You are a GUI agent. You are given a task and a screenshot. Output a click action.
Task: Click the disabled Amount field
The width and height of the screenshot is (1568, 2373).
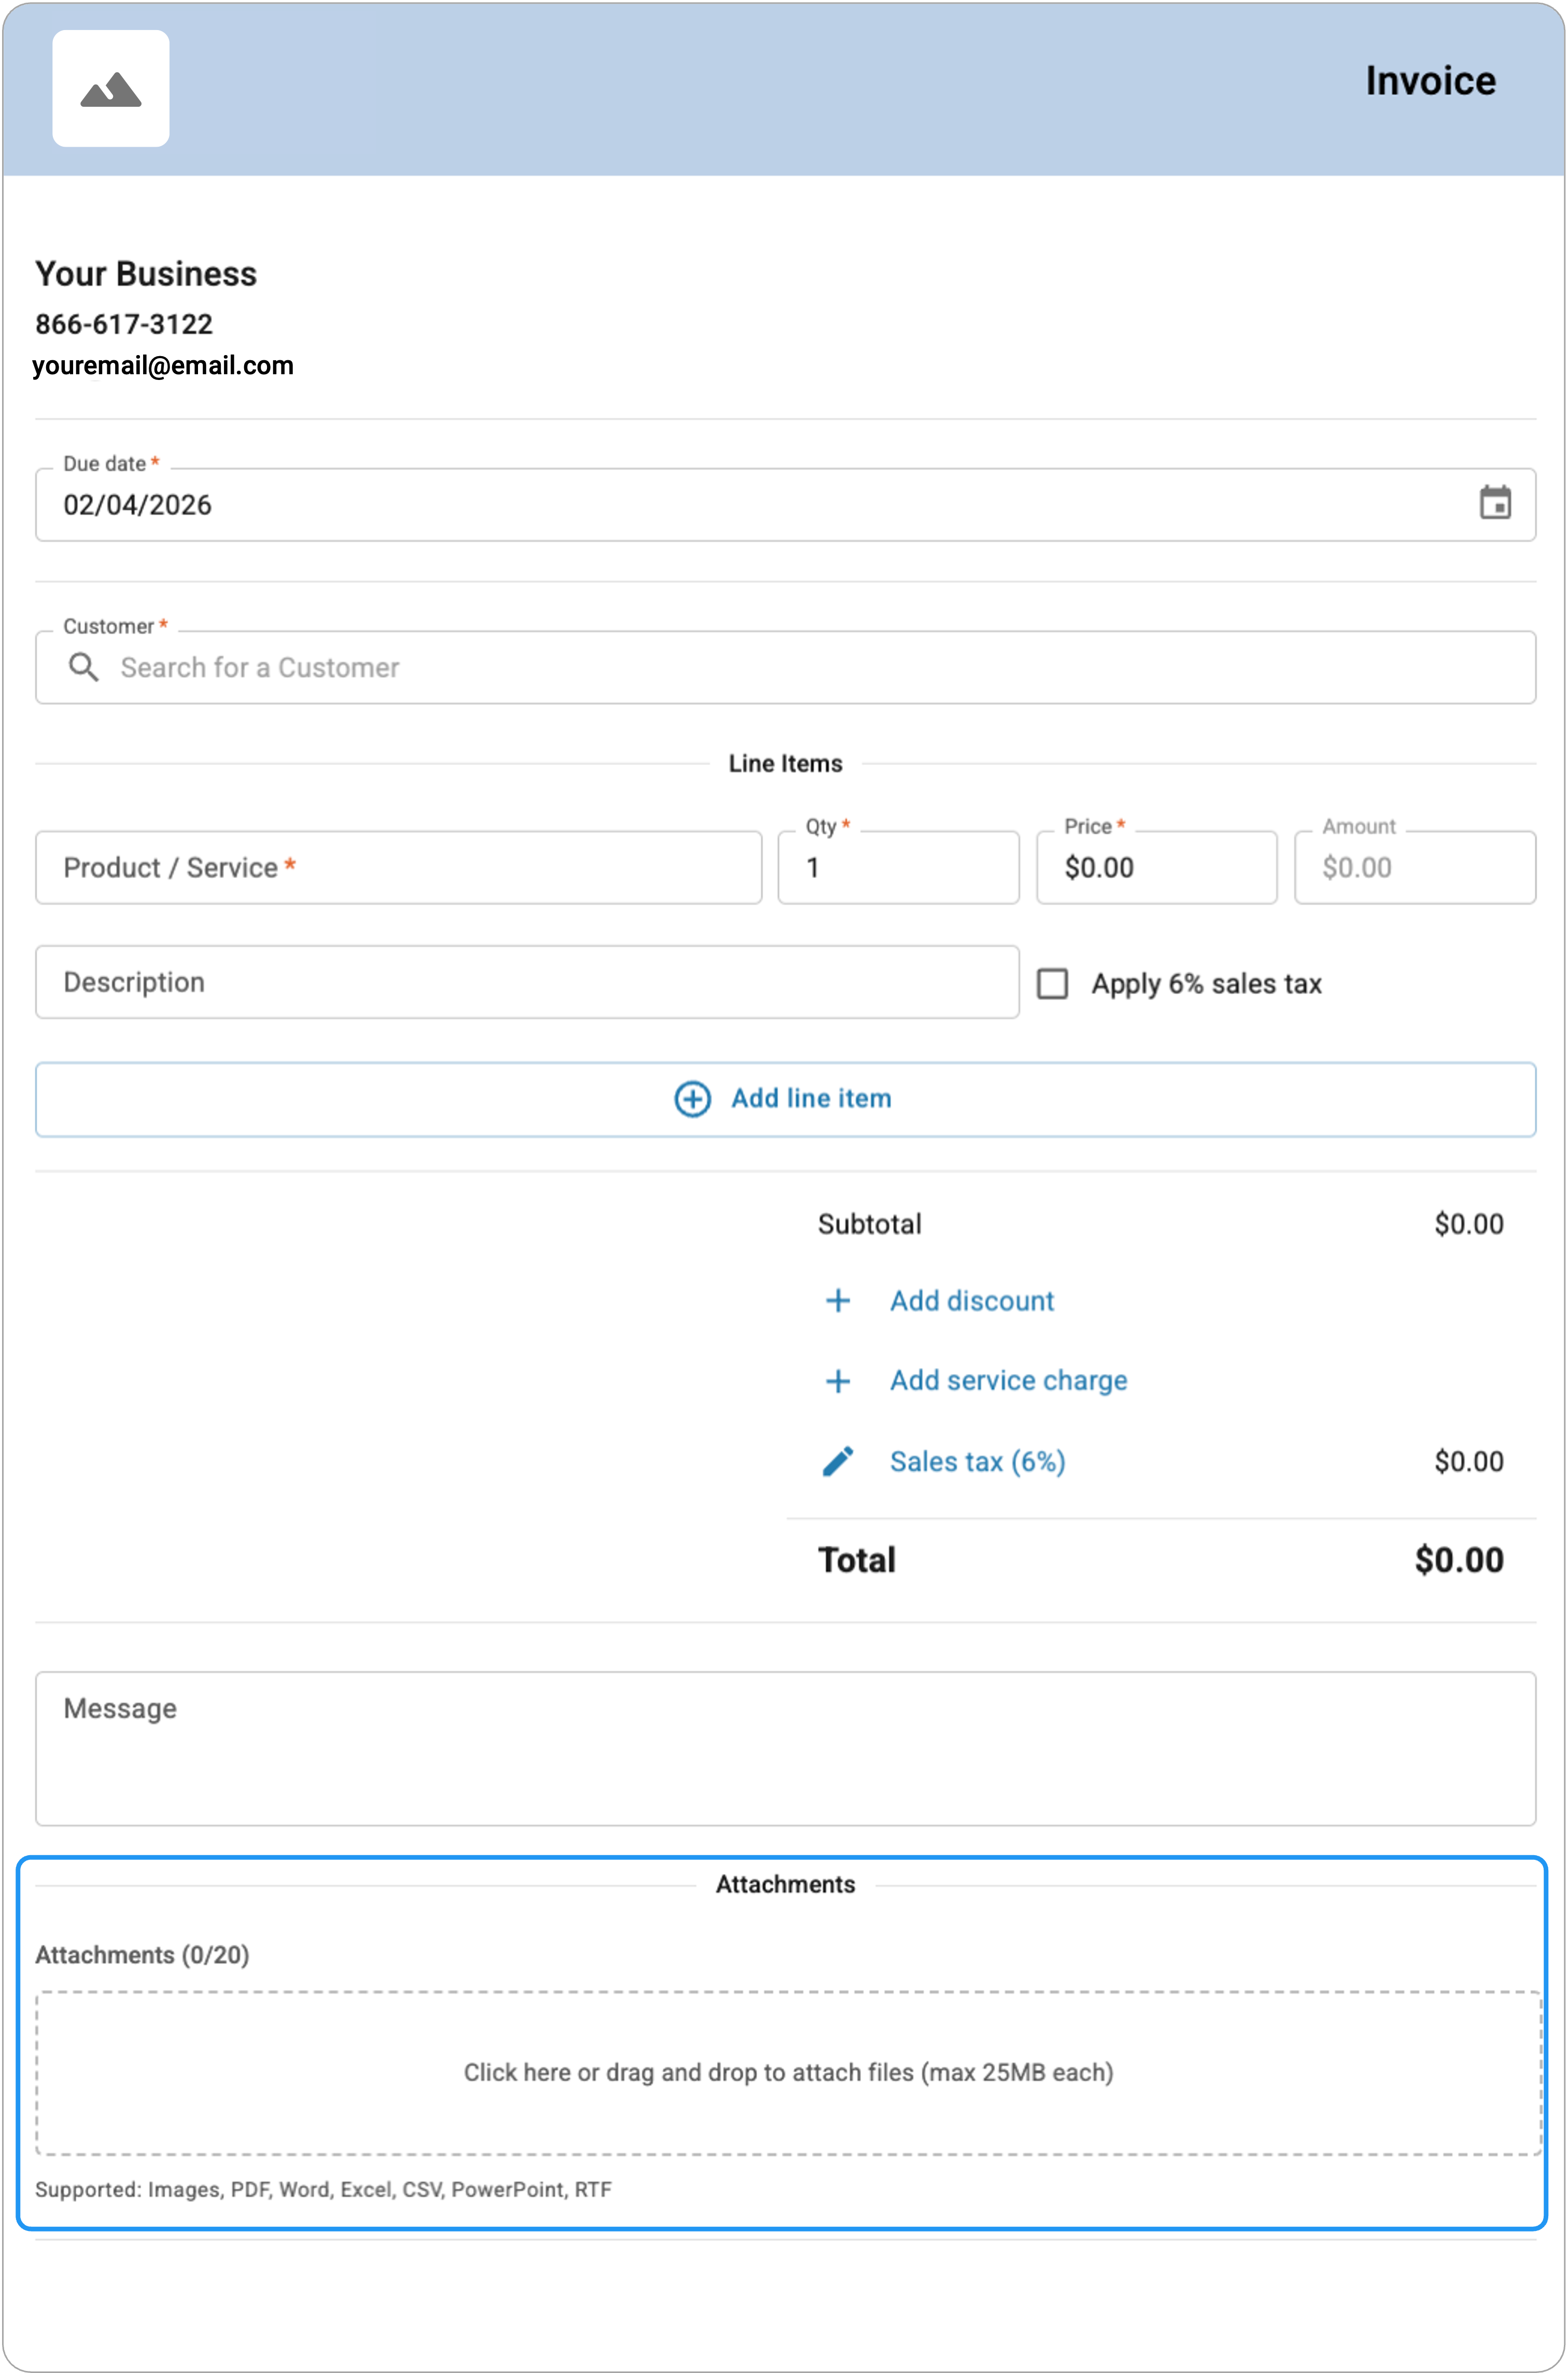tap(1415, 868)
